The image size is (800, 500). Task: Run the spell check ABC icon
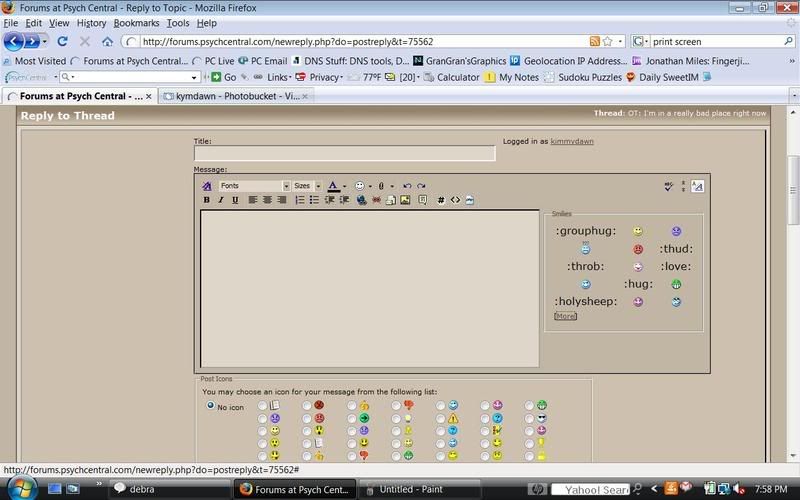pyautogui.click(x=668, y=186)
